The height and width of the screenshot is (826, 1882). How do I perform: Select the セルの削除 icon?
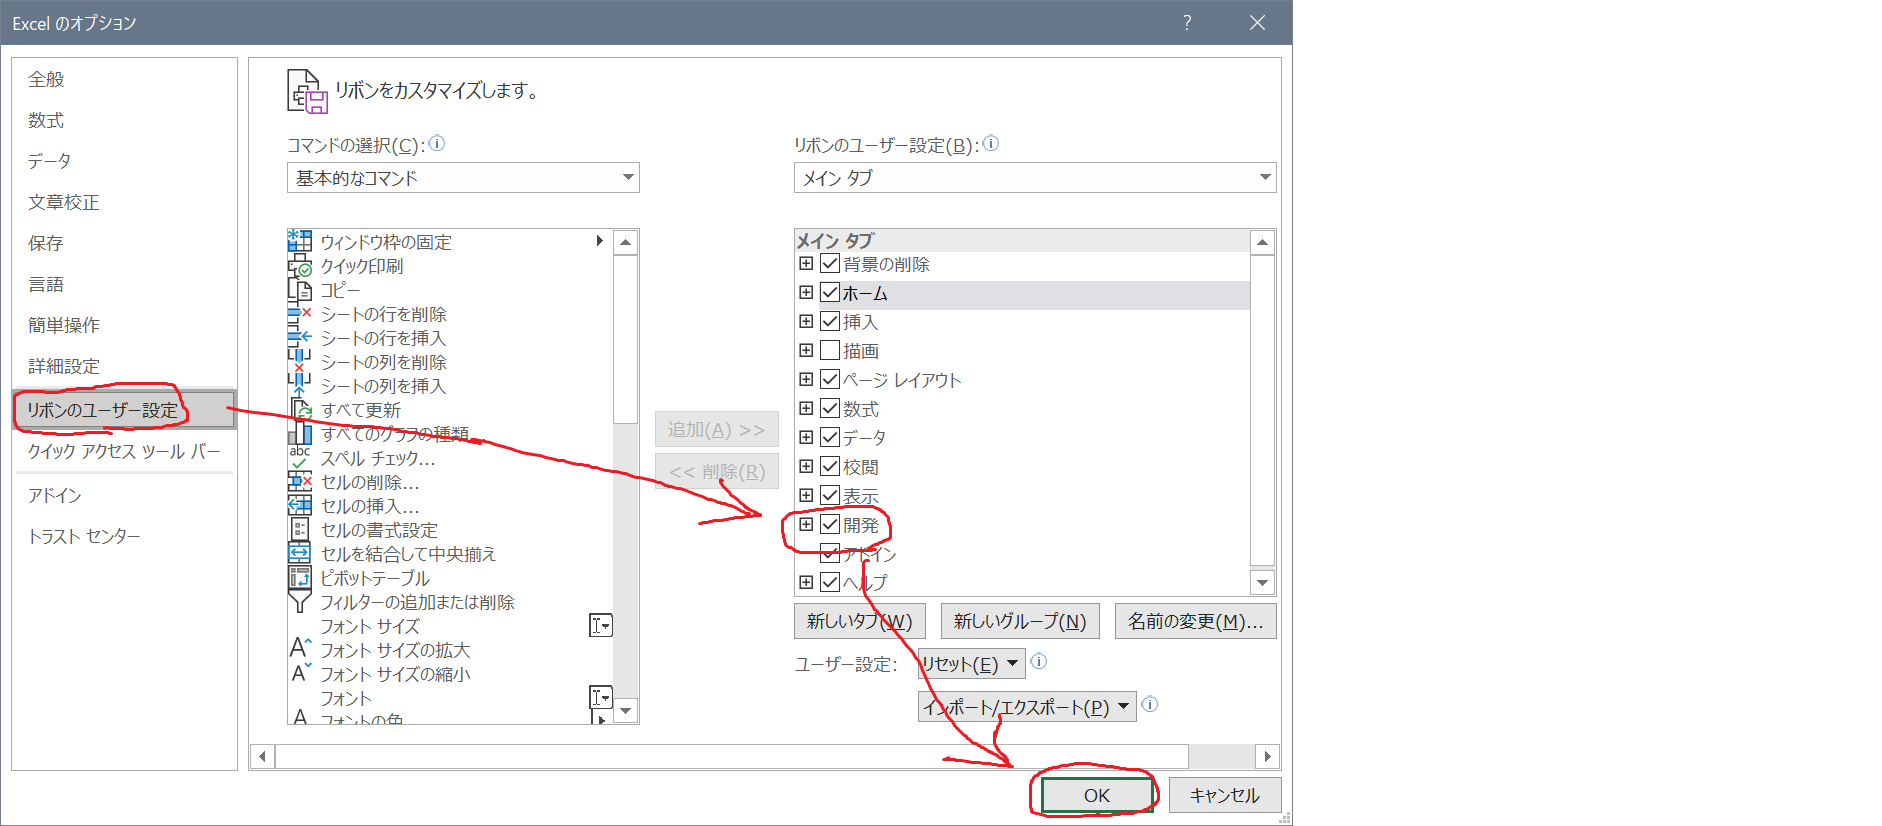point(299,482)
